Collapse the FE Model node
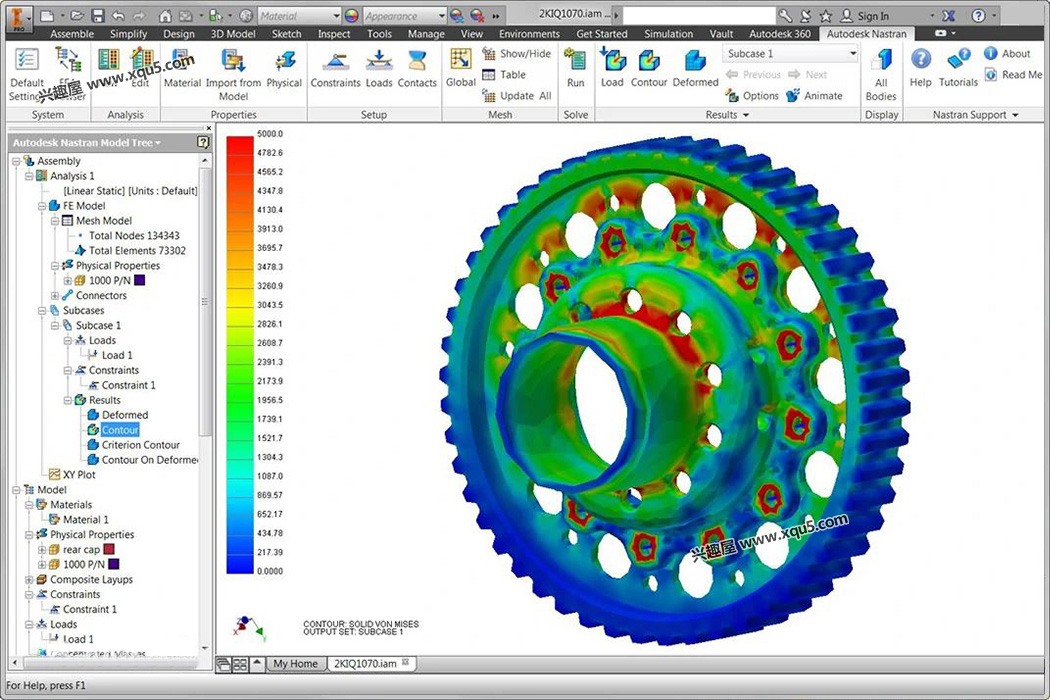 42,206
